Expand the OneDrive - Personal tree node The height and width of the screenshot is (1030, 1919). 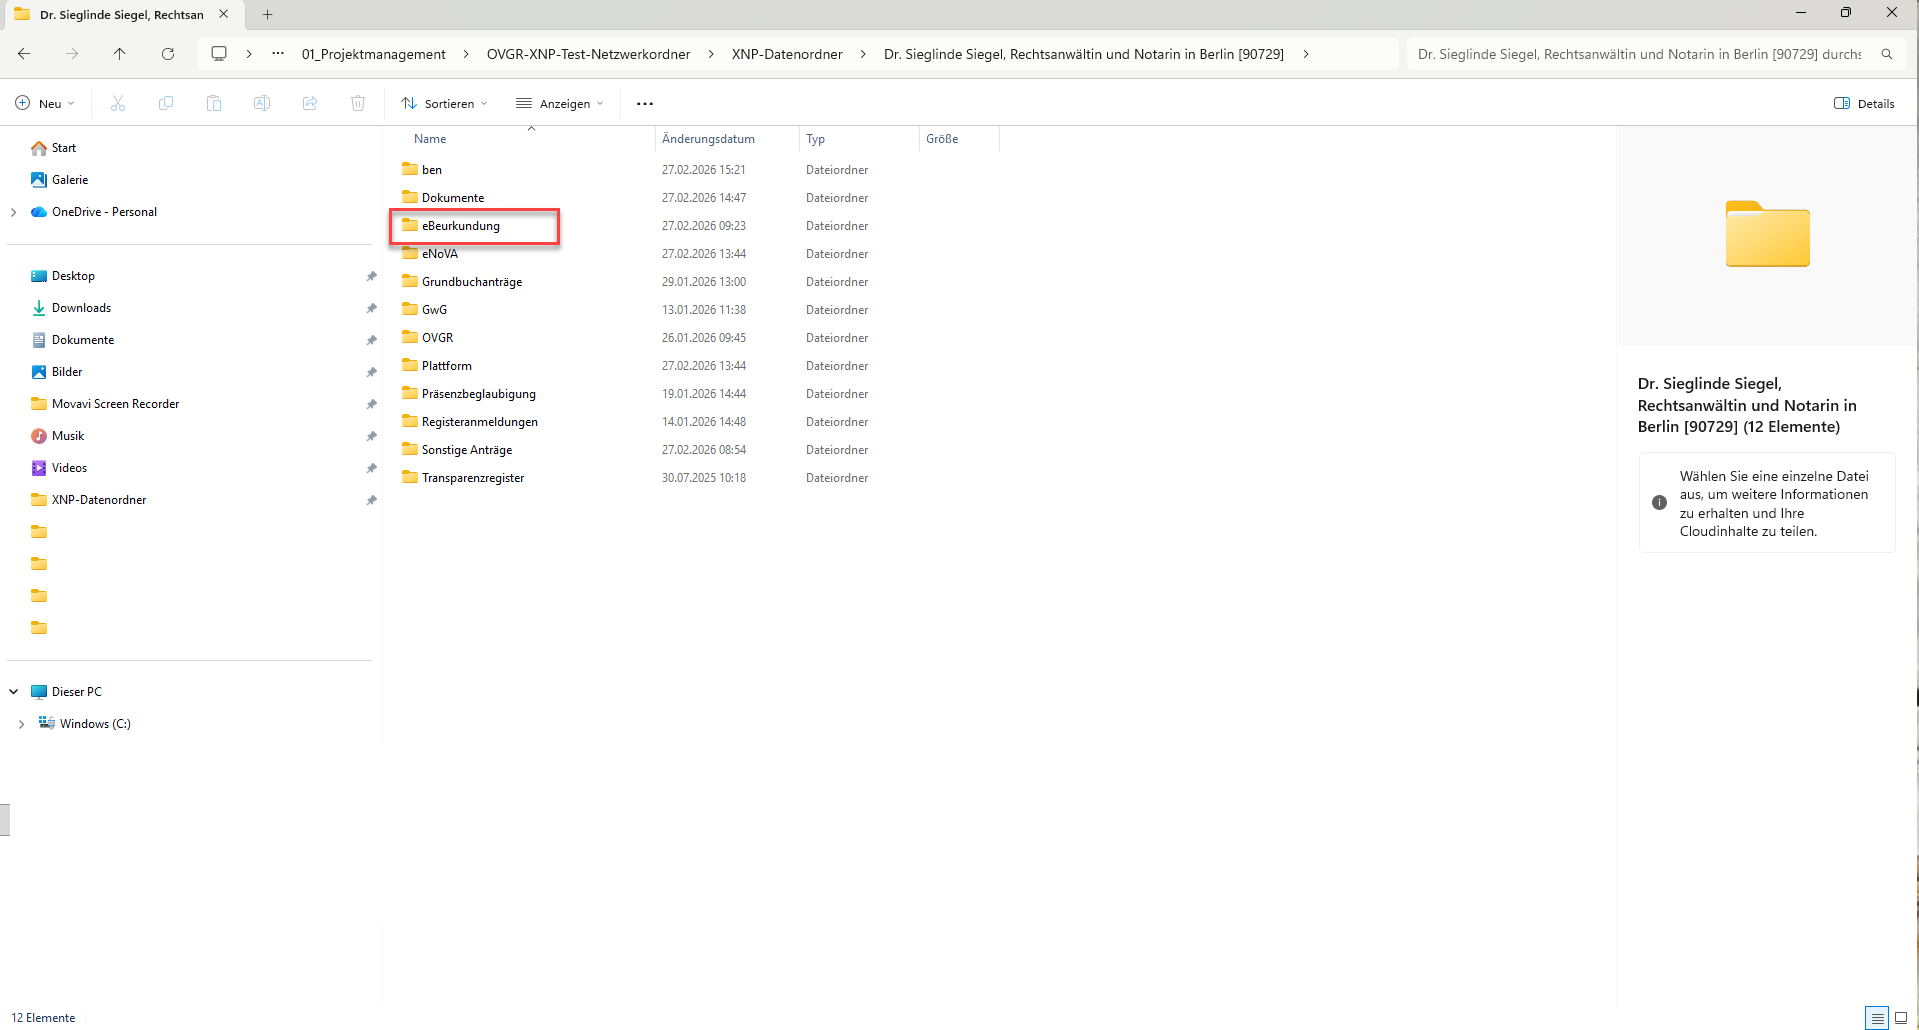coord(14,212)
